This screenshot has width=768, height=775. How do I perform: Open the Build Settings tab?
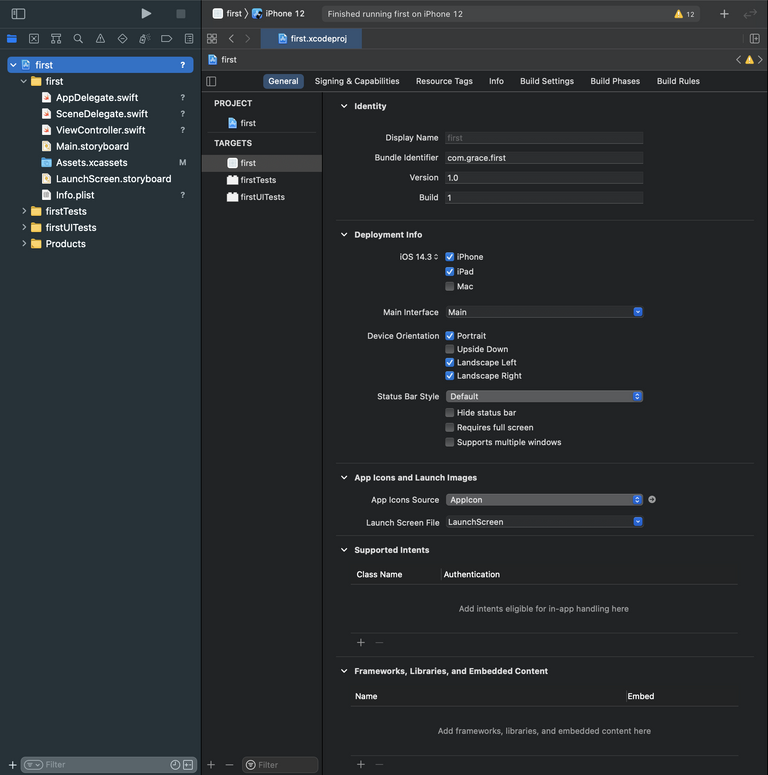point(547,81)
